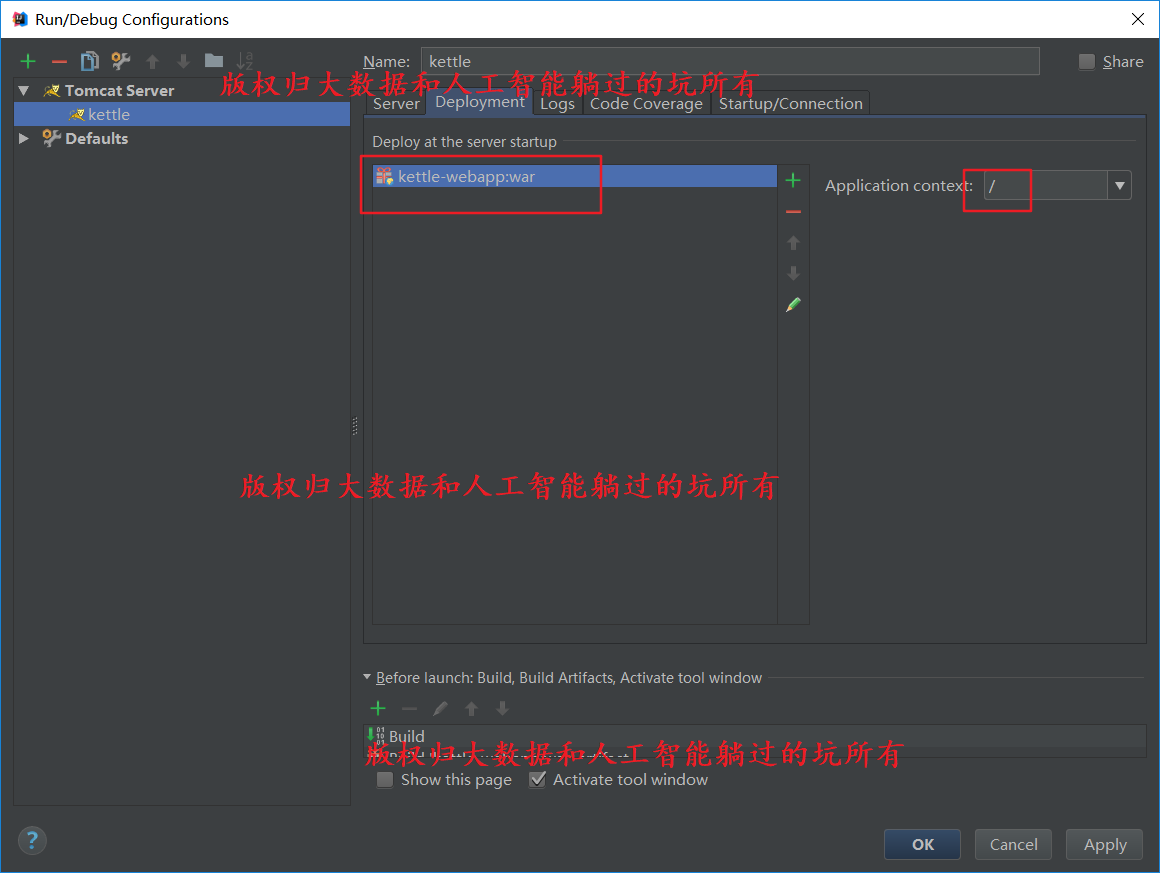This screenshot has width=1160, height=873.
Task: Select the kettle configuration in the tree
Action: click(x=182, y=115)
